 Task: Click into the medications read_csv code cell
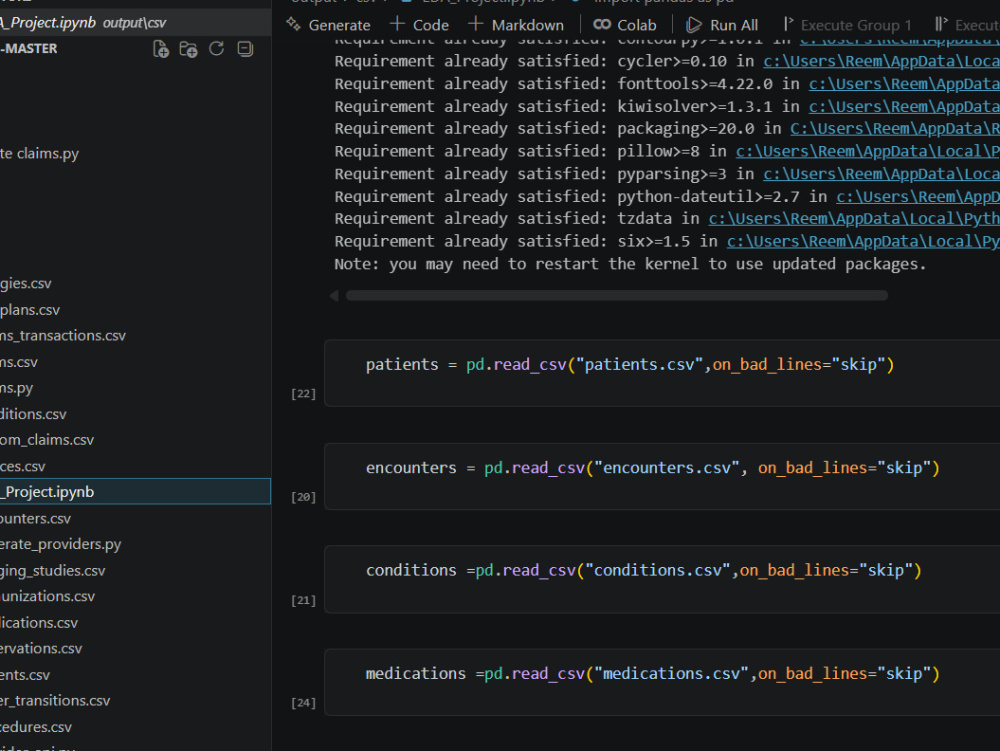pyautogui.click(x=662, y=682)
